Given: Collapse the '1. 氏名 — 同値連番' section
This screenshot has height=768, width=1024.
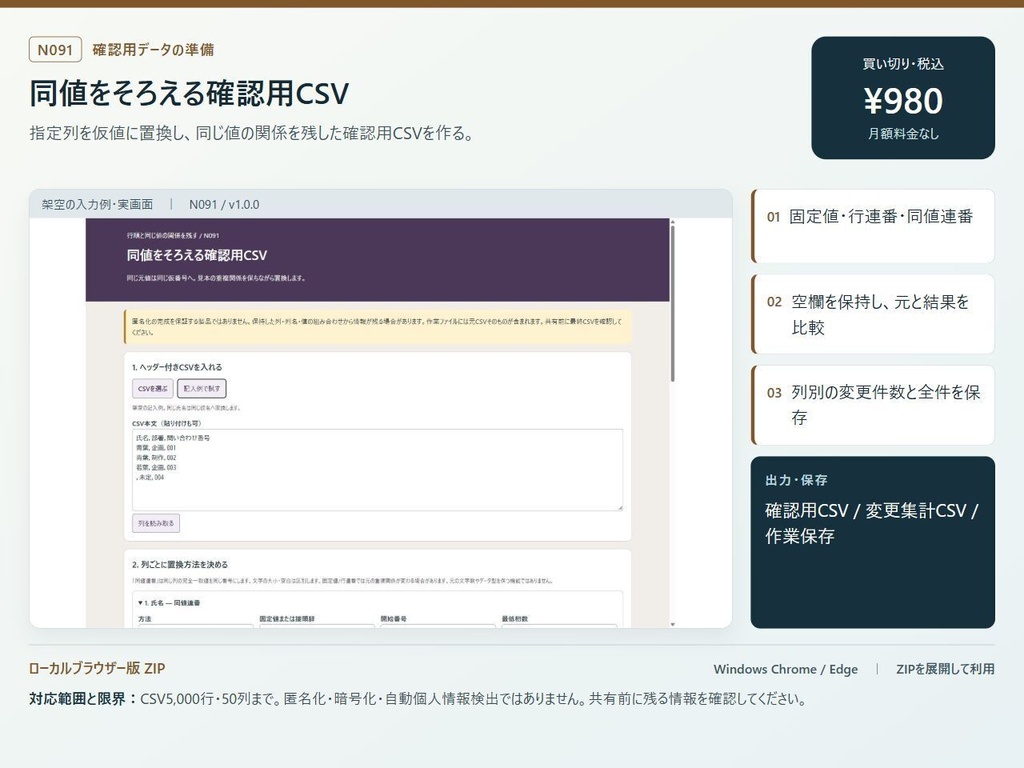Looking at the screenshot, I should click(x=169, y=603).
